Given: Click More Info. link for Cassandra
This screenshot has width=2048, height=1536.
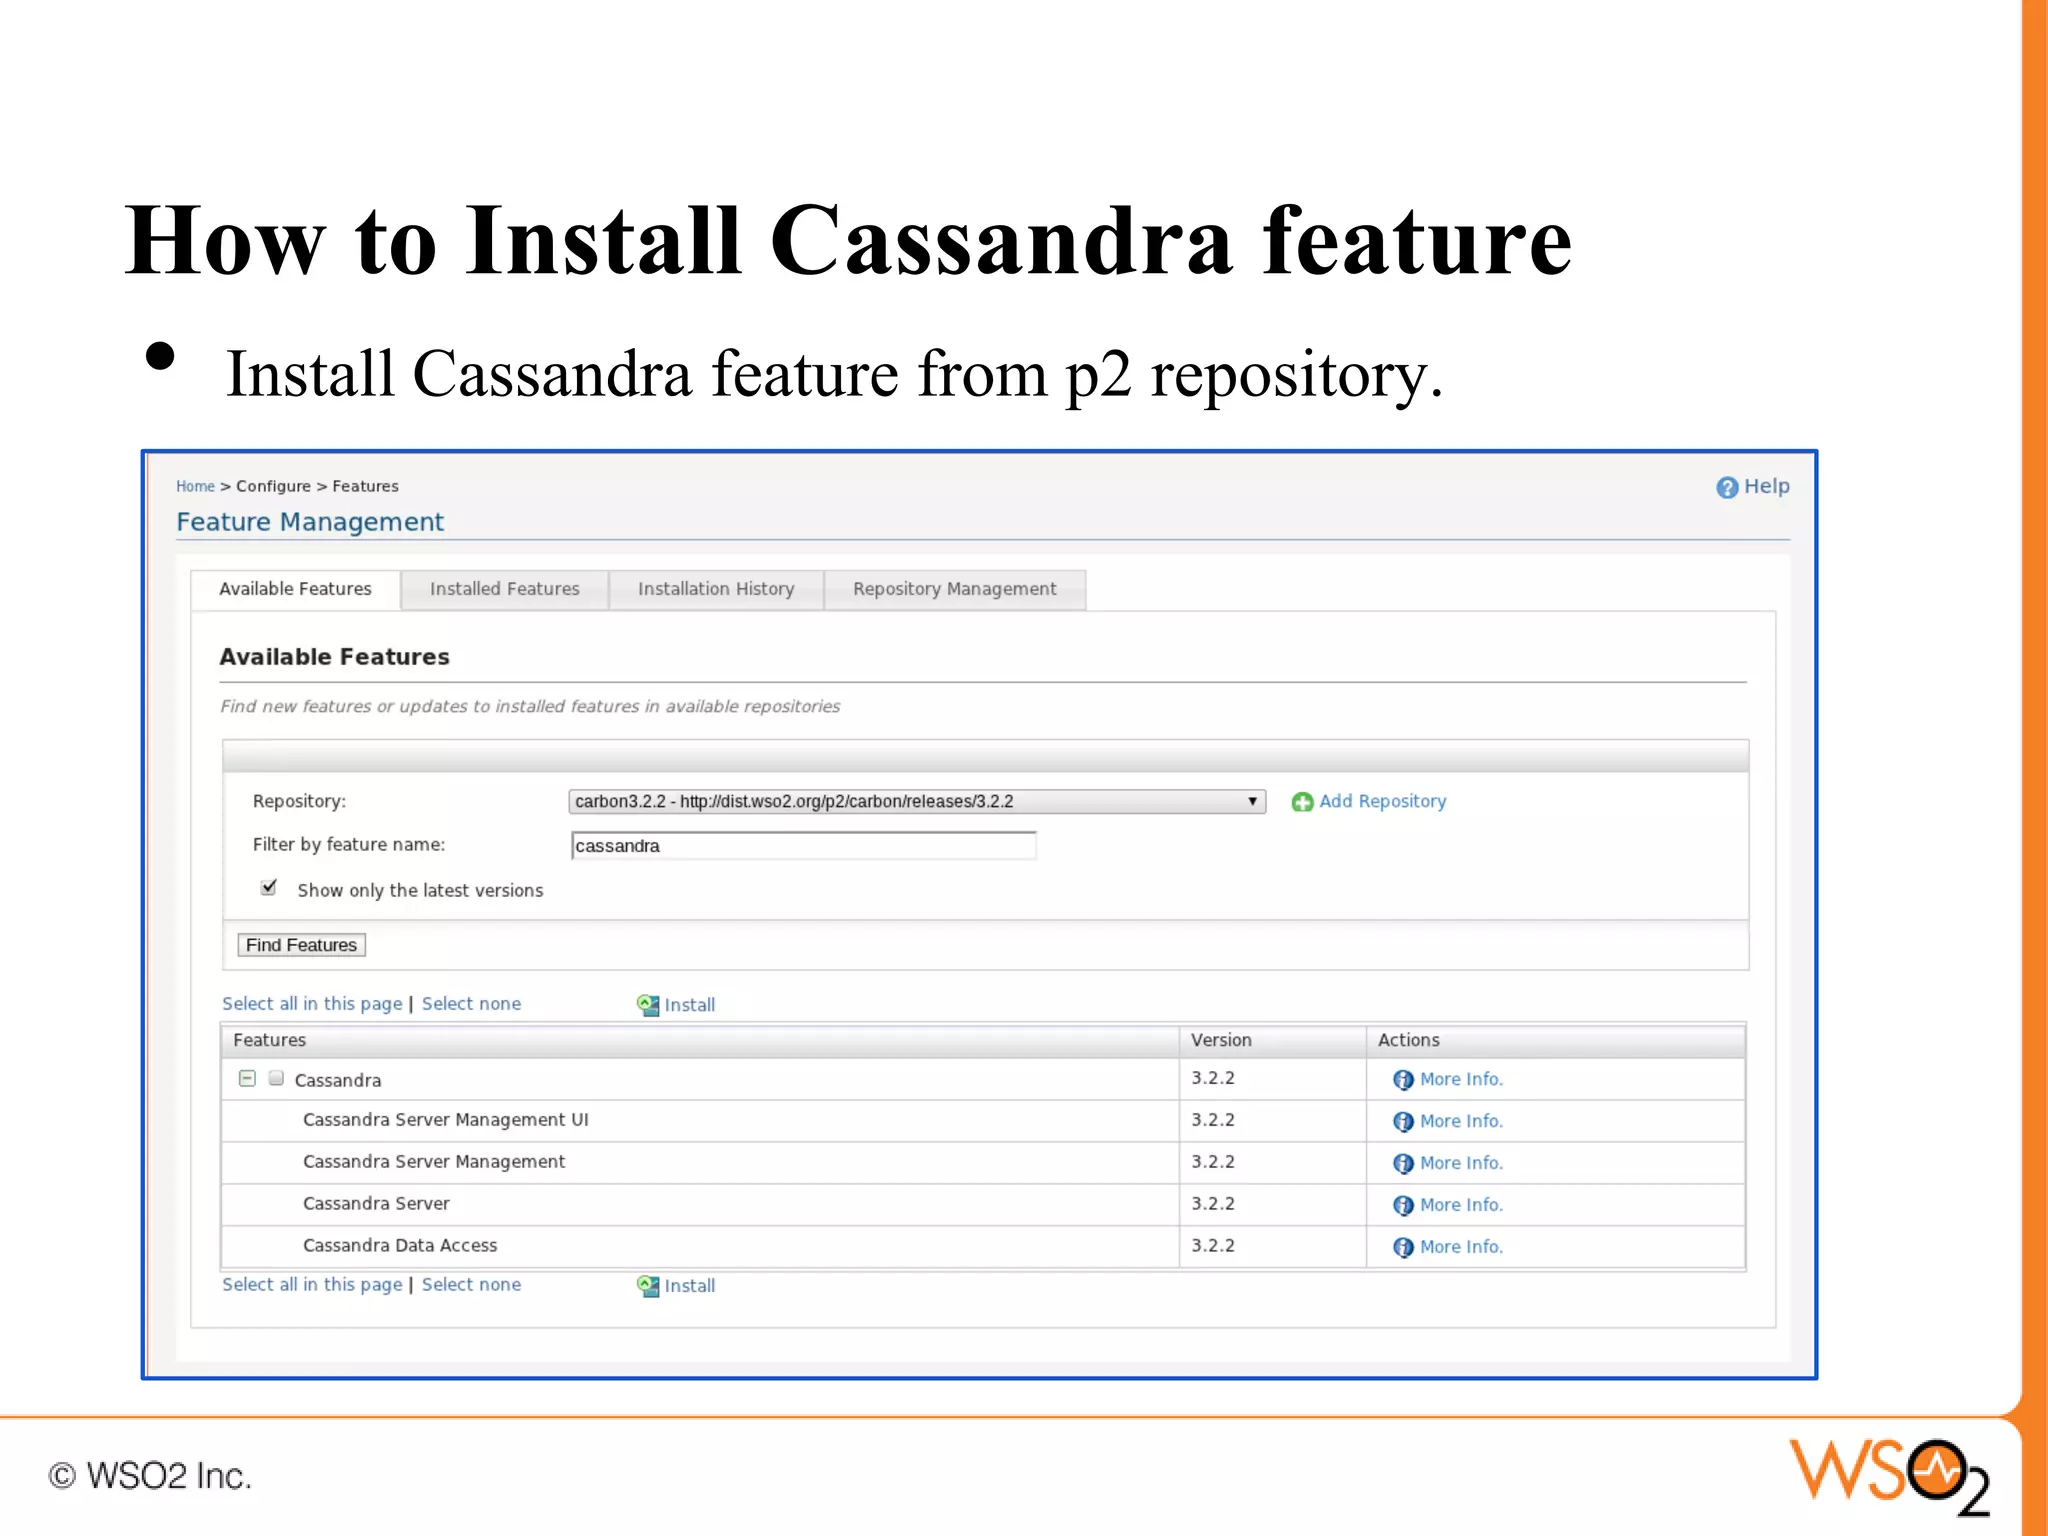Looking at the screenshot, I should point(1461,1079).
